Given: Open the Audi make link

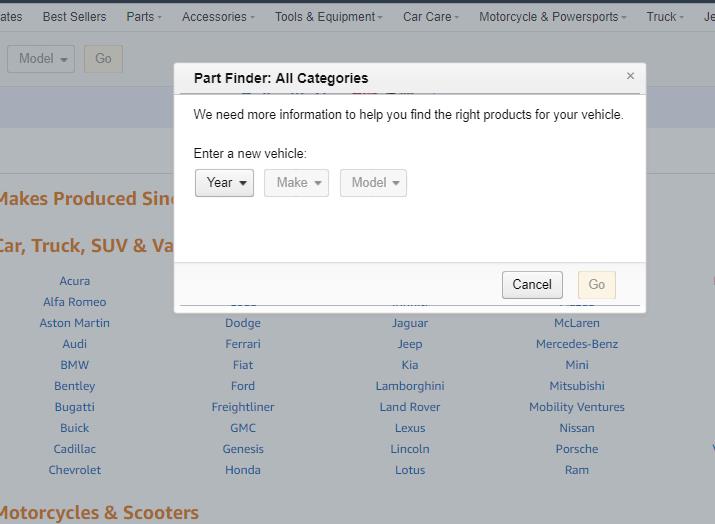Looking at the screenshot, I should click(x=75, y=344).
